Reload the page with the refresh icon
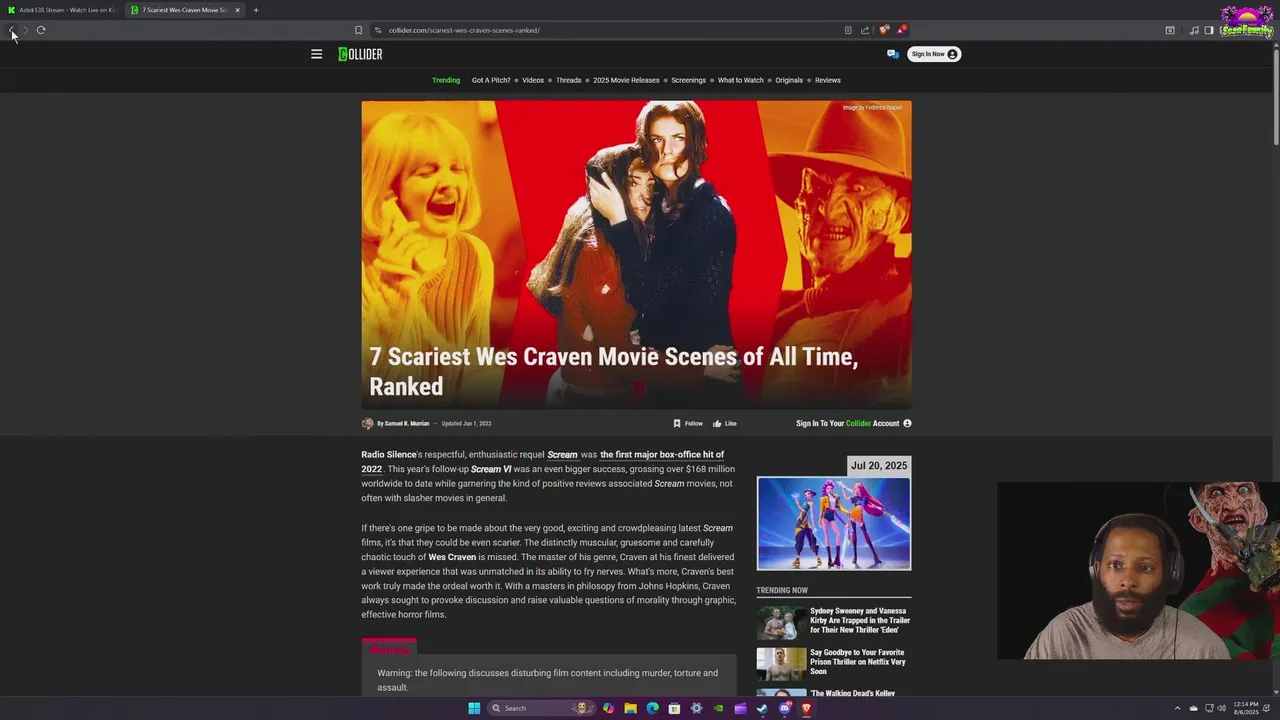This screenshot has height=720, width=1280. point(41,30)
